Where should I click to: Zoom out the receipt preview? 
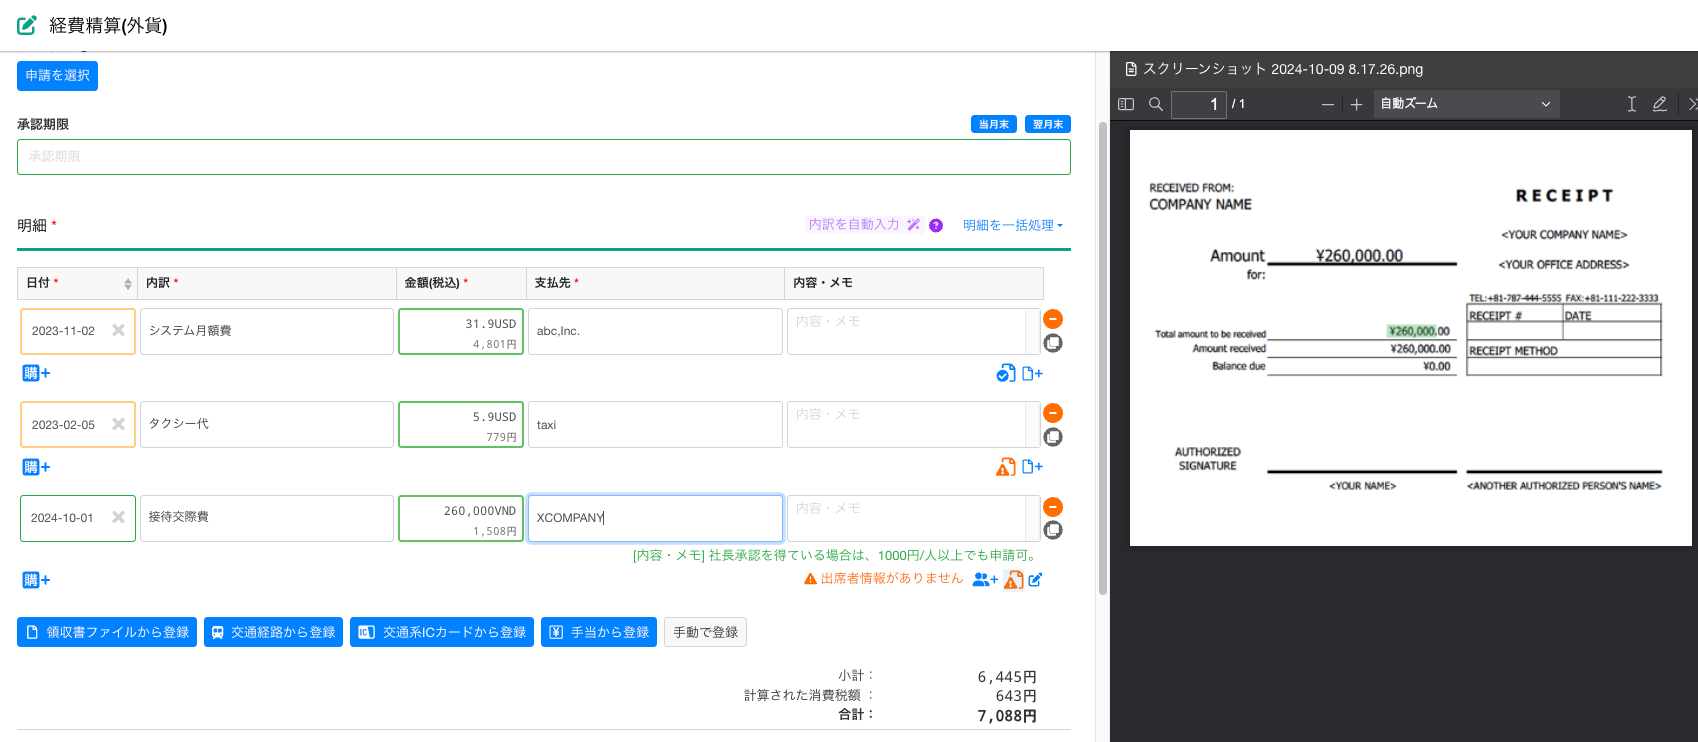pos(1328,104)
